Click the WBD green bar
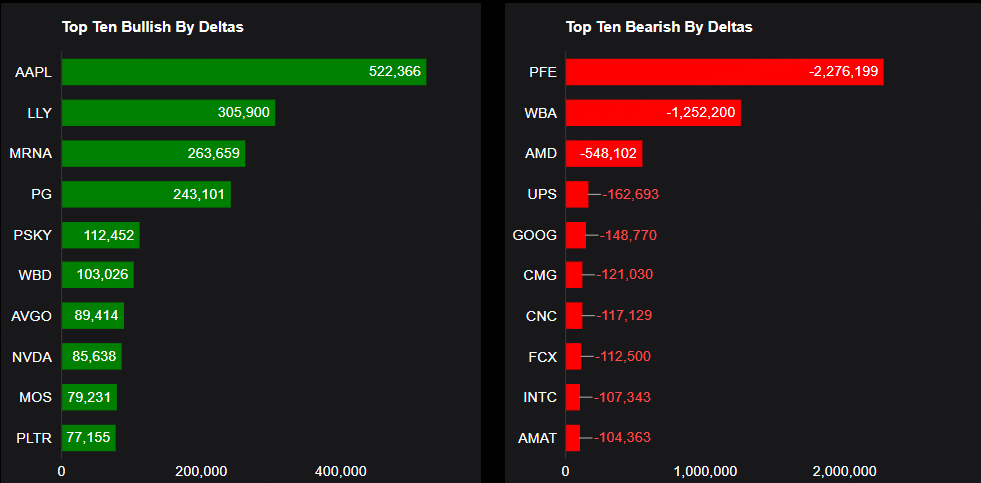The width and height of the screenshot is (981, 483). tap(98, 275)
